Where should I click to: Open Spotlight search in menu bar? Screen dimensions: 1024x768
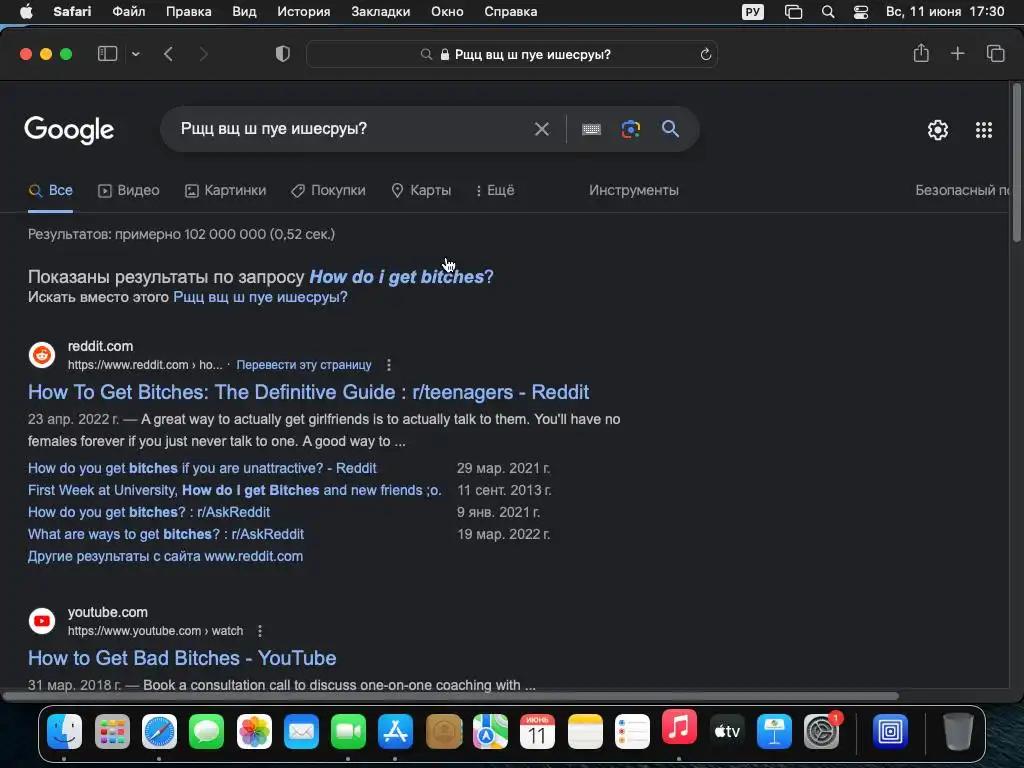point(827,12)
